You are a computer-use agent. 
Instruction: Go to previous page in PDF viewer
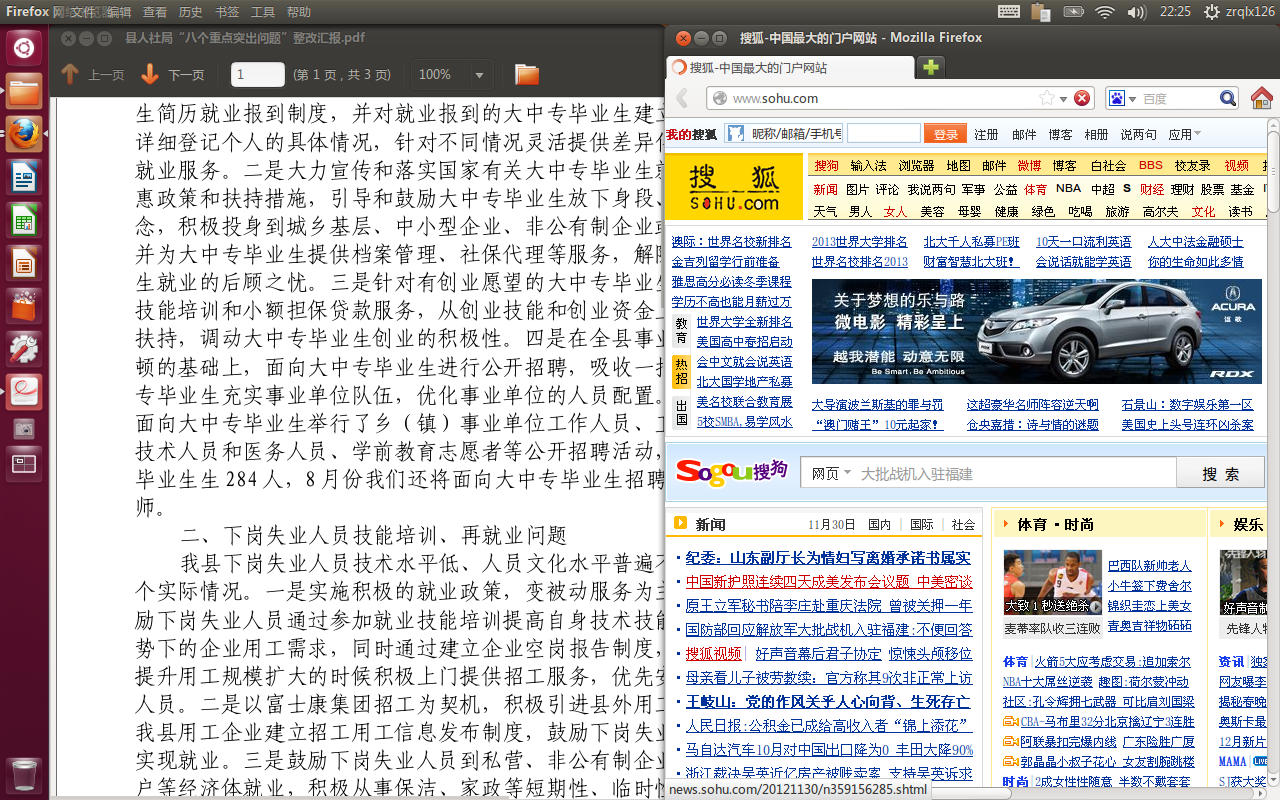point(93,75)
